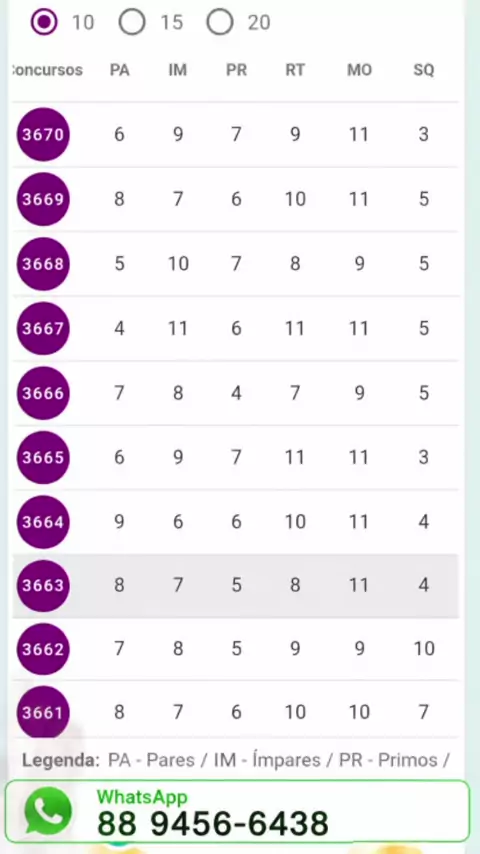Open contest 3666 purple badge
This screenshot has height=854, width=480.
(x=43, y=393)
